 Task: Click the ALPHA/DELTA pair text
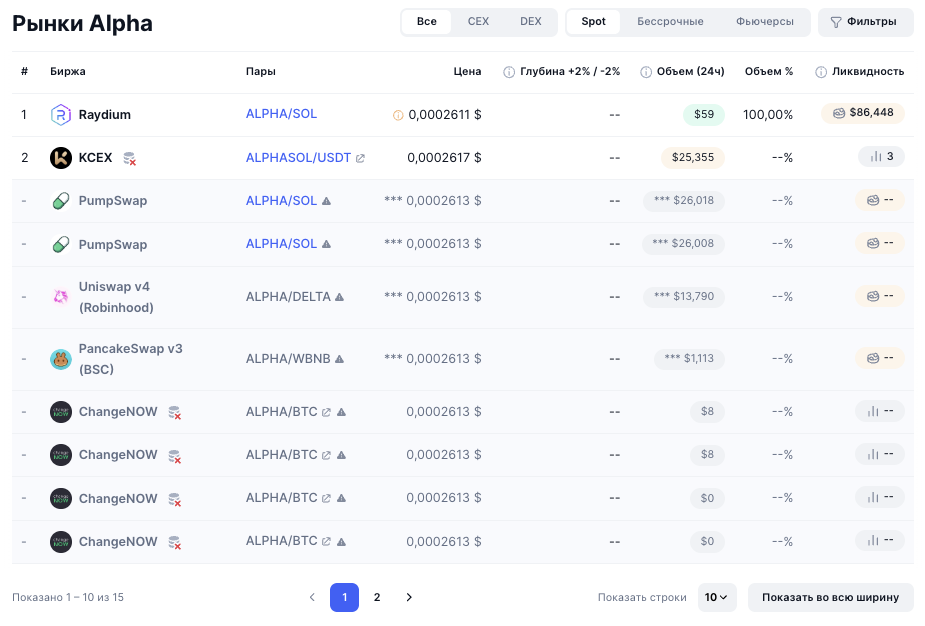pyautogui.click(x=288, y=297)
